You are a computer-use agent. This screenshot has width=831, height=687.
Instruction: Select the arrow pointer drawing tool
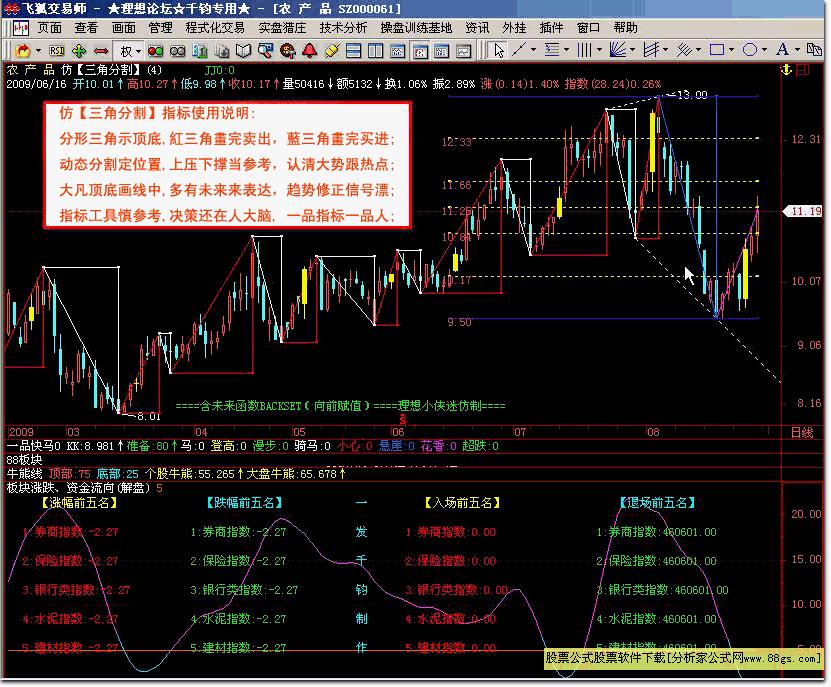pos(499,52)
